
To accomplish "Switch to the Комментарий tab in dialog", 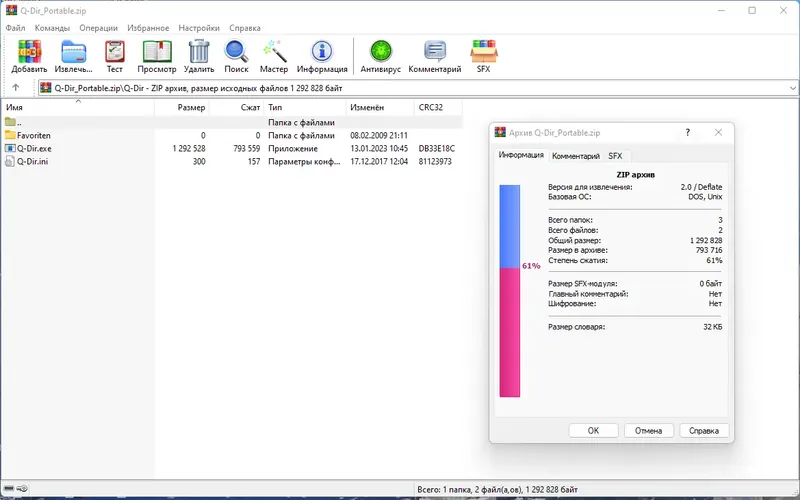I will [x=576, y=156].
